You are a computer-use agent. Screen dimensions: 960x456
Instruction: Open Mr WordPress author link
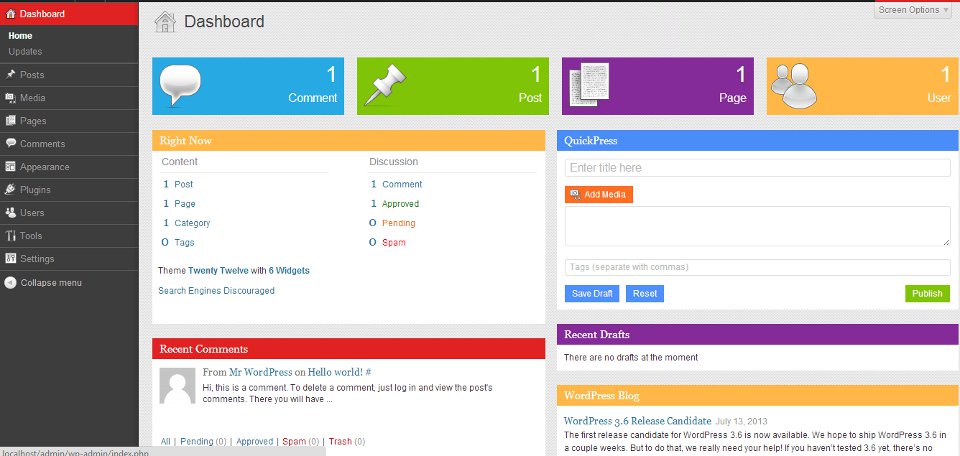coord(261,372)
